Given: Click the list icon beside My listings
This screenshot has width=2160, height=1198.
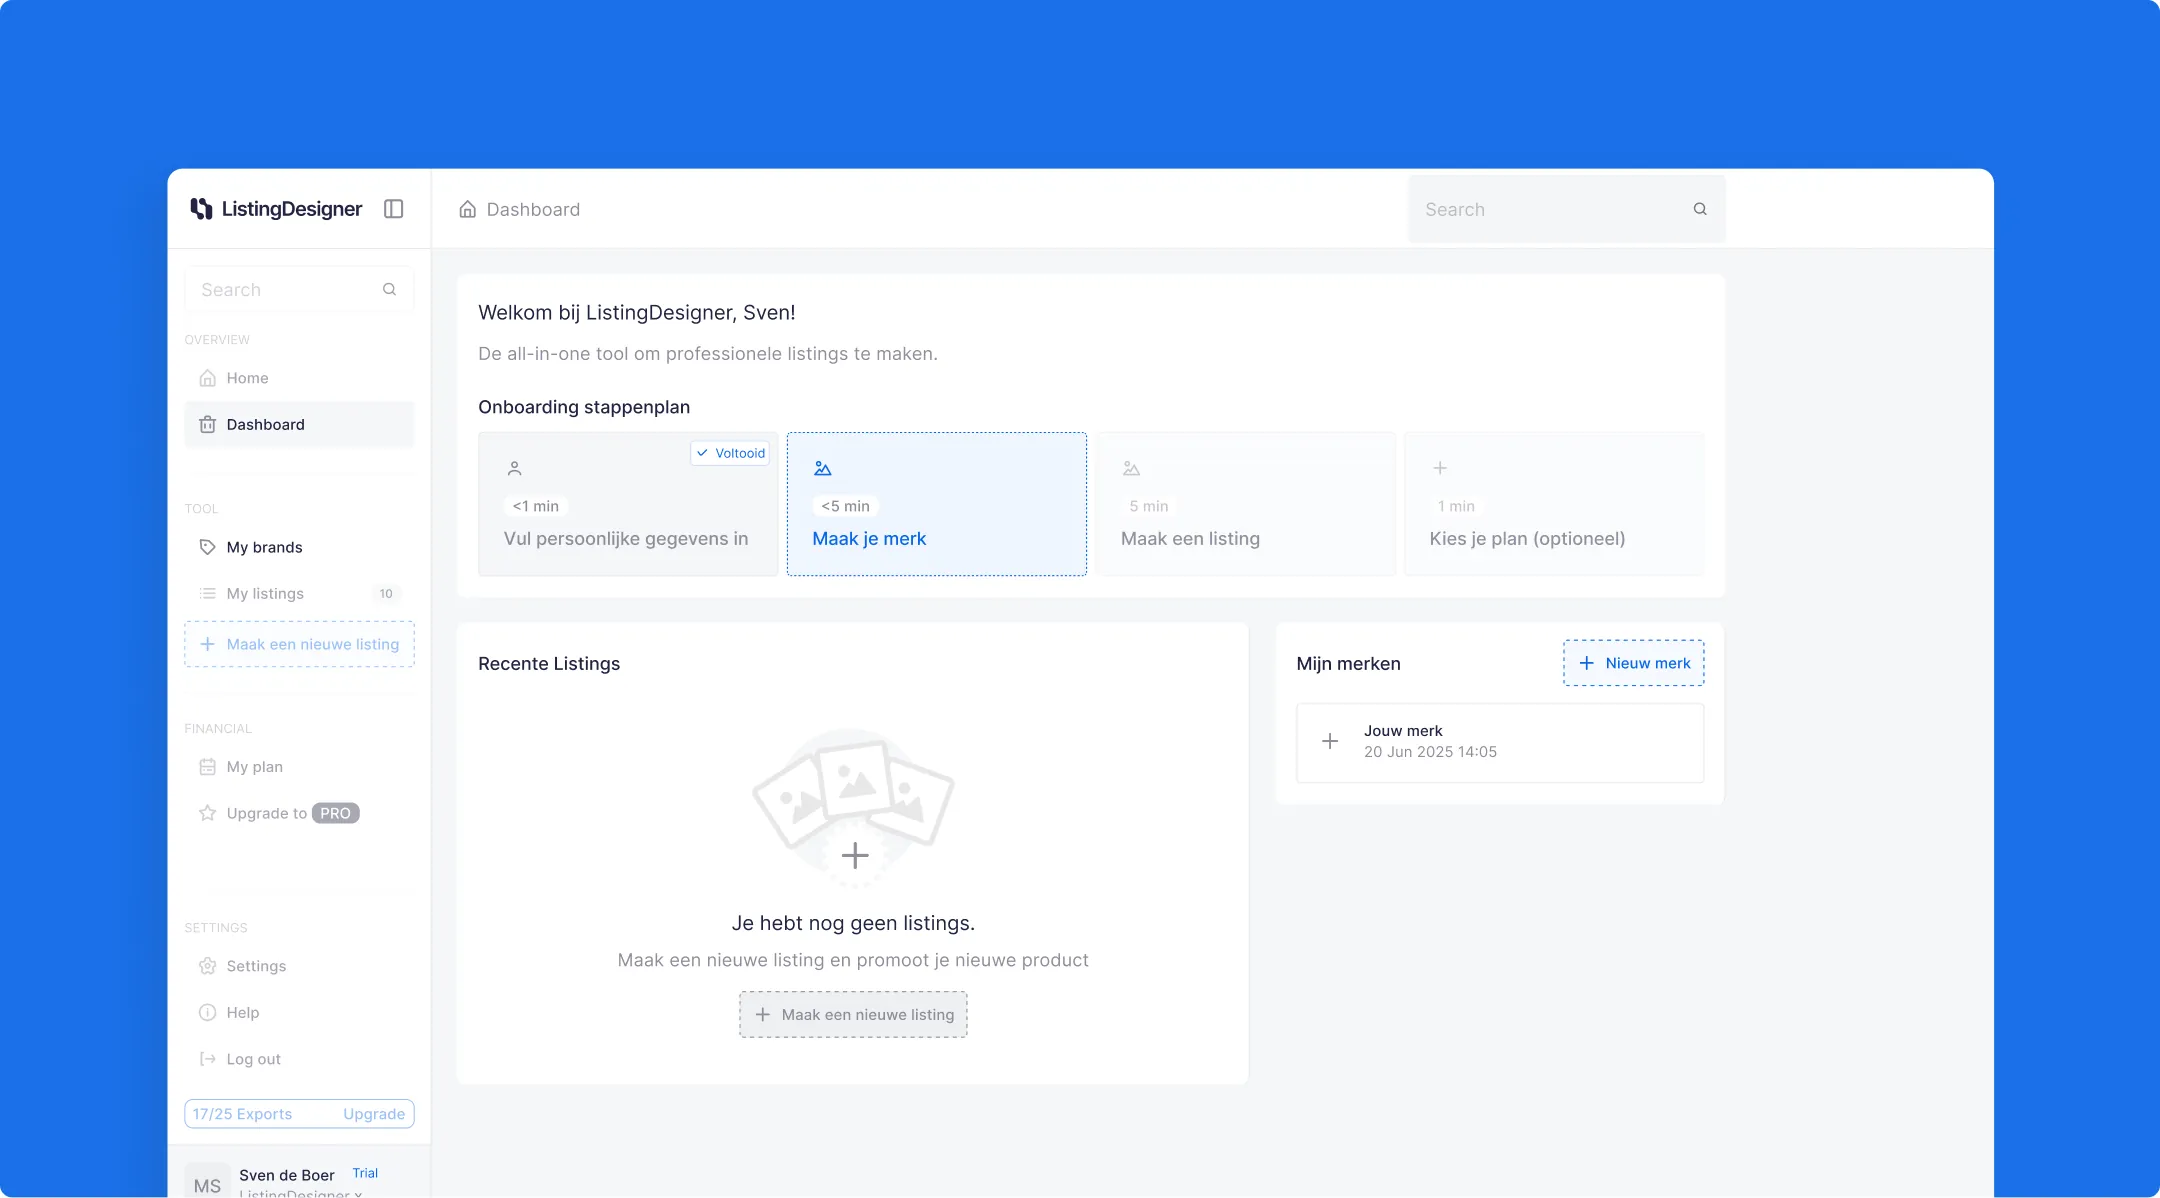Looking at the screenshot, I should [208, 593].
